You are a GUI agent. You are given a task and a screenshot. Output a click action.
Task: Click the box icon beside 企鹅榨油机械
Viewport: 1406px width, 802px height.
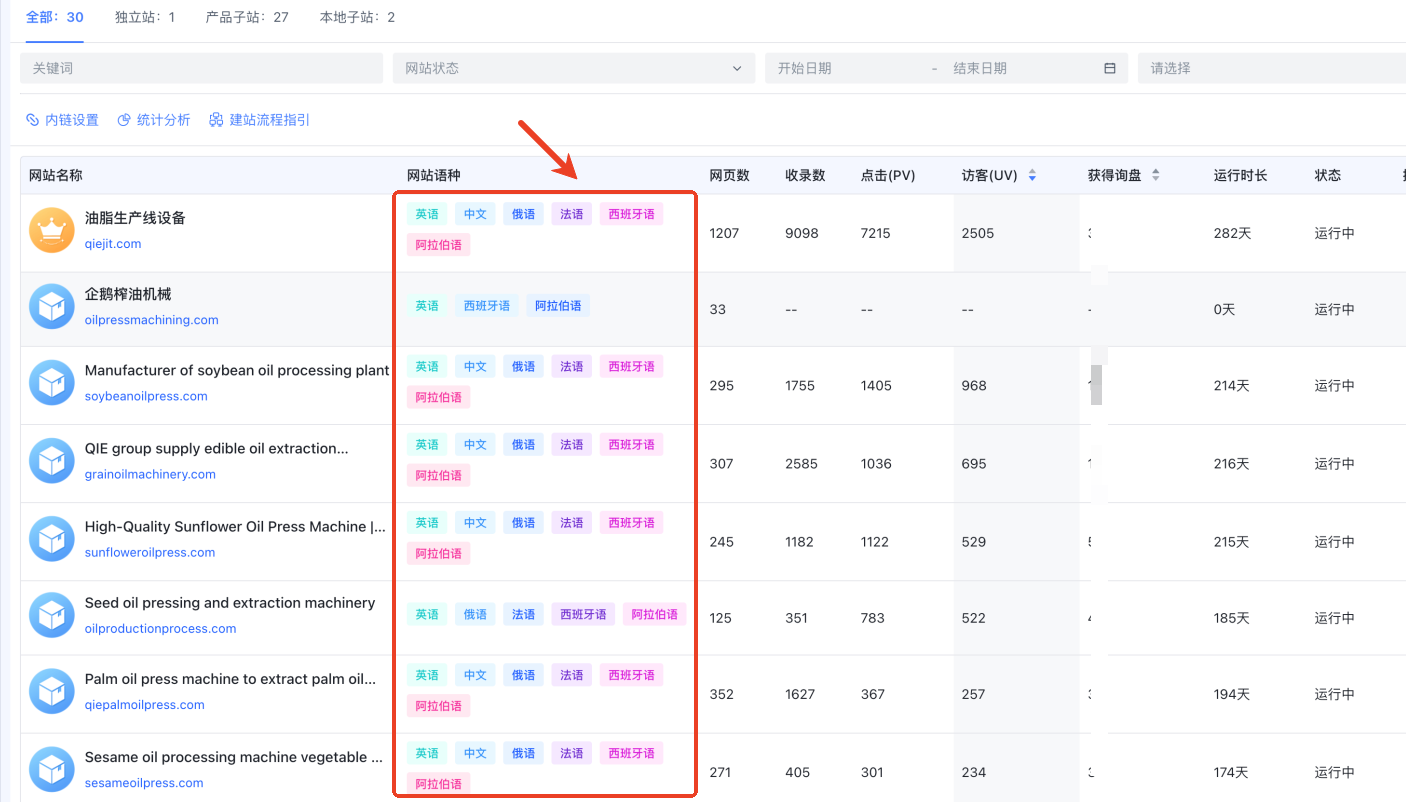(x=52, y=307)
